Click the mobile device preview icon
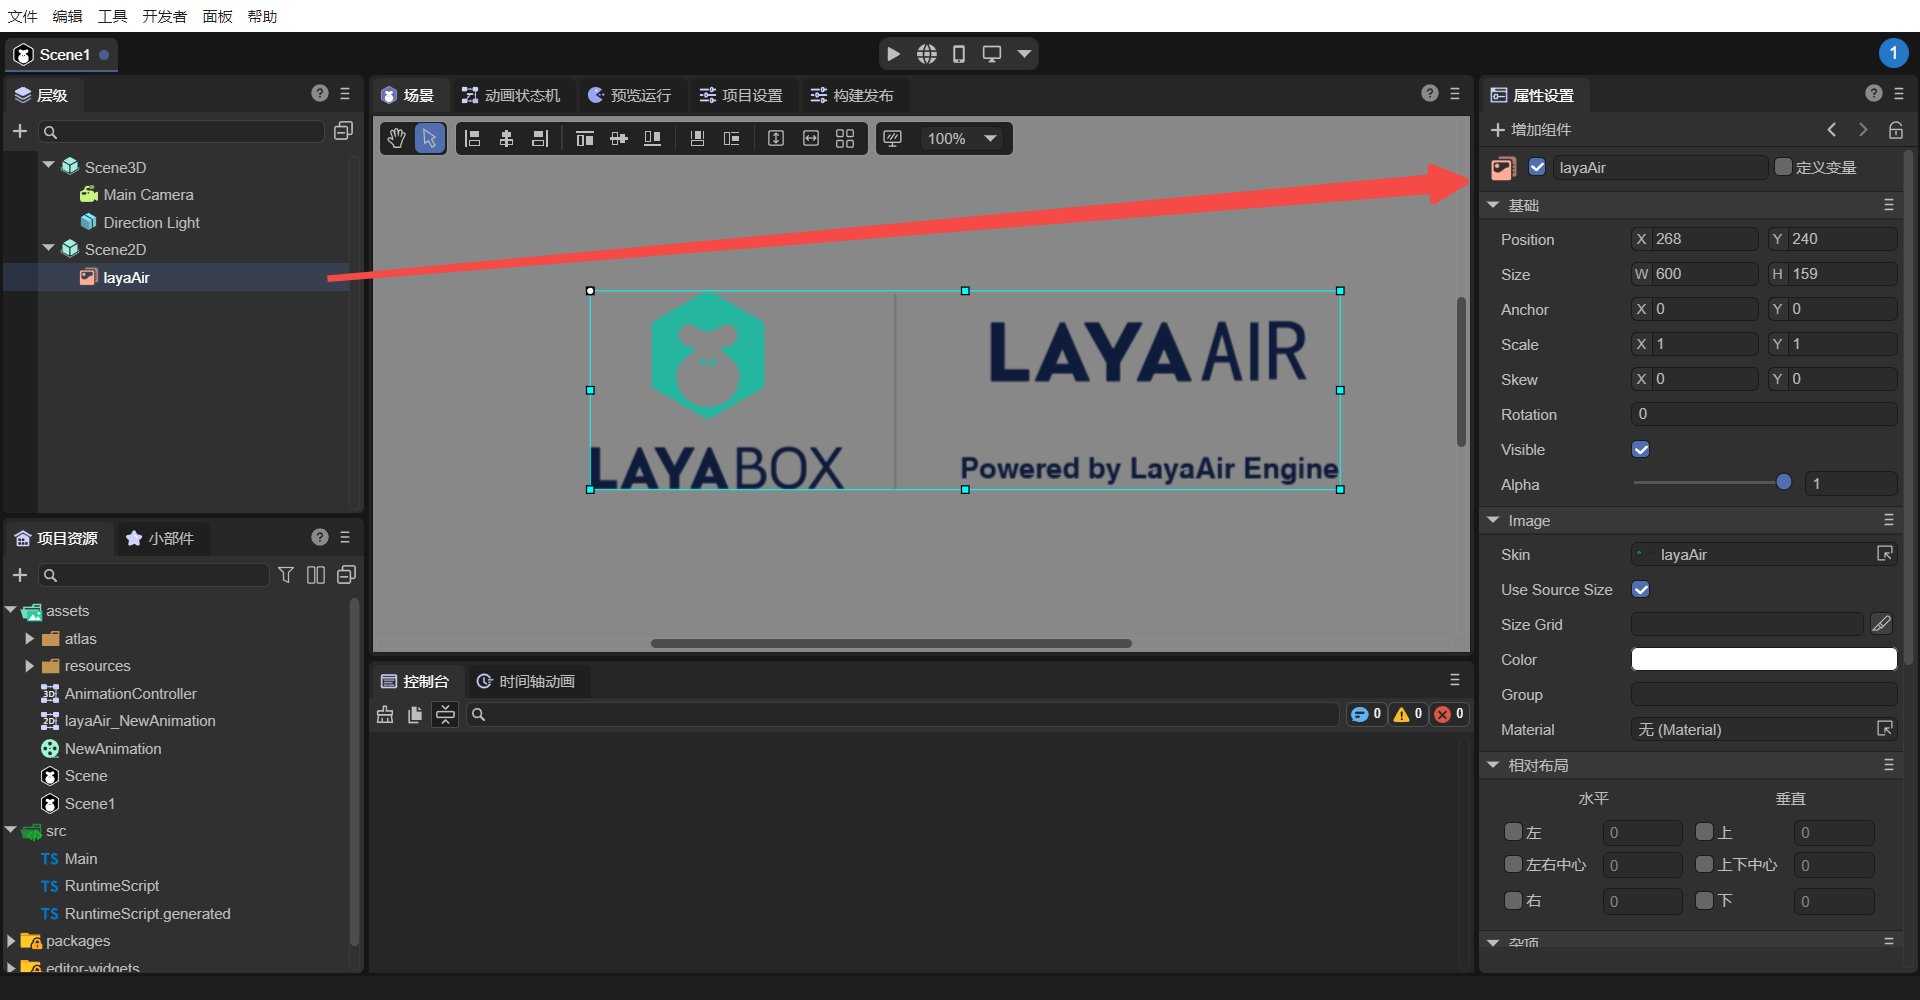The height and width of the screenshot is (1000, 1920). pos(959,54)
